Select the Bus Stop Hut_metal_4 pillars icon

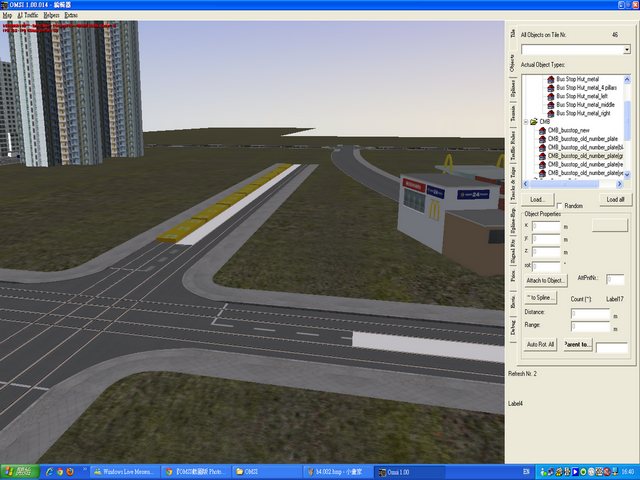[550, 87]
